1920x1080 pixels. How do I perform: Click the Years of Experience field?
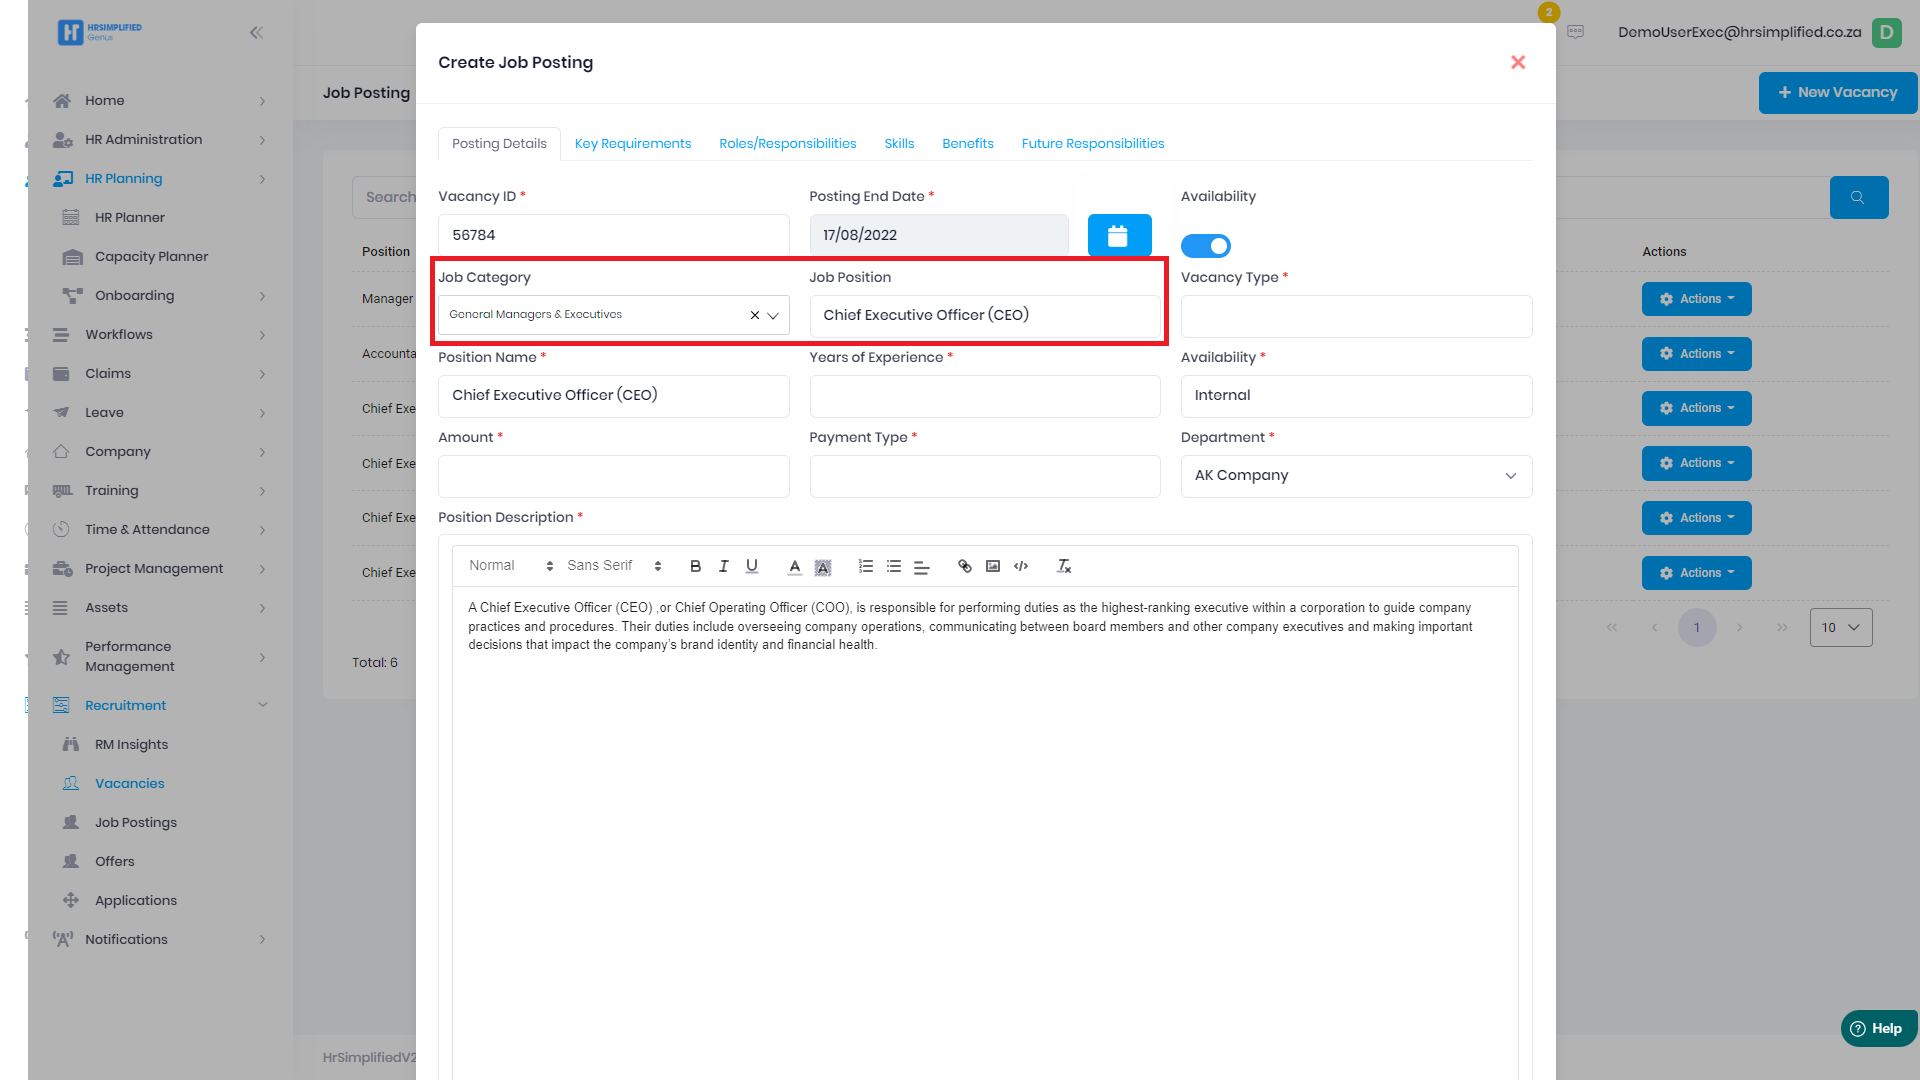coord(984,396)
